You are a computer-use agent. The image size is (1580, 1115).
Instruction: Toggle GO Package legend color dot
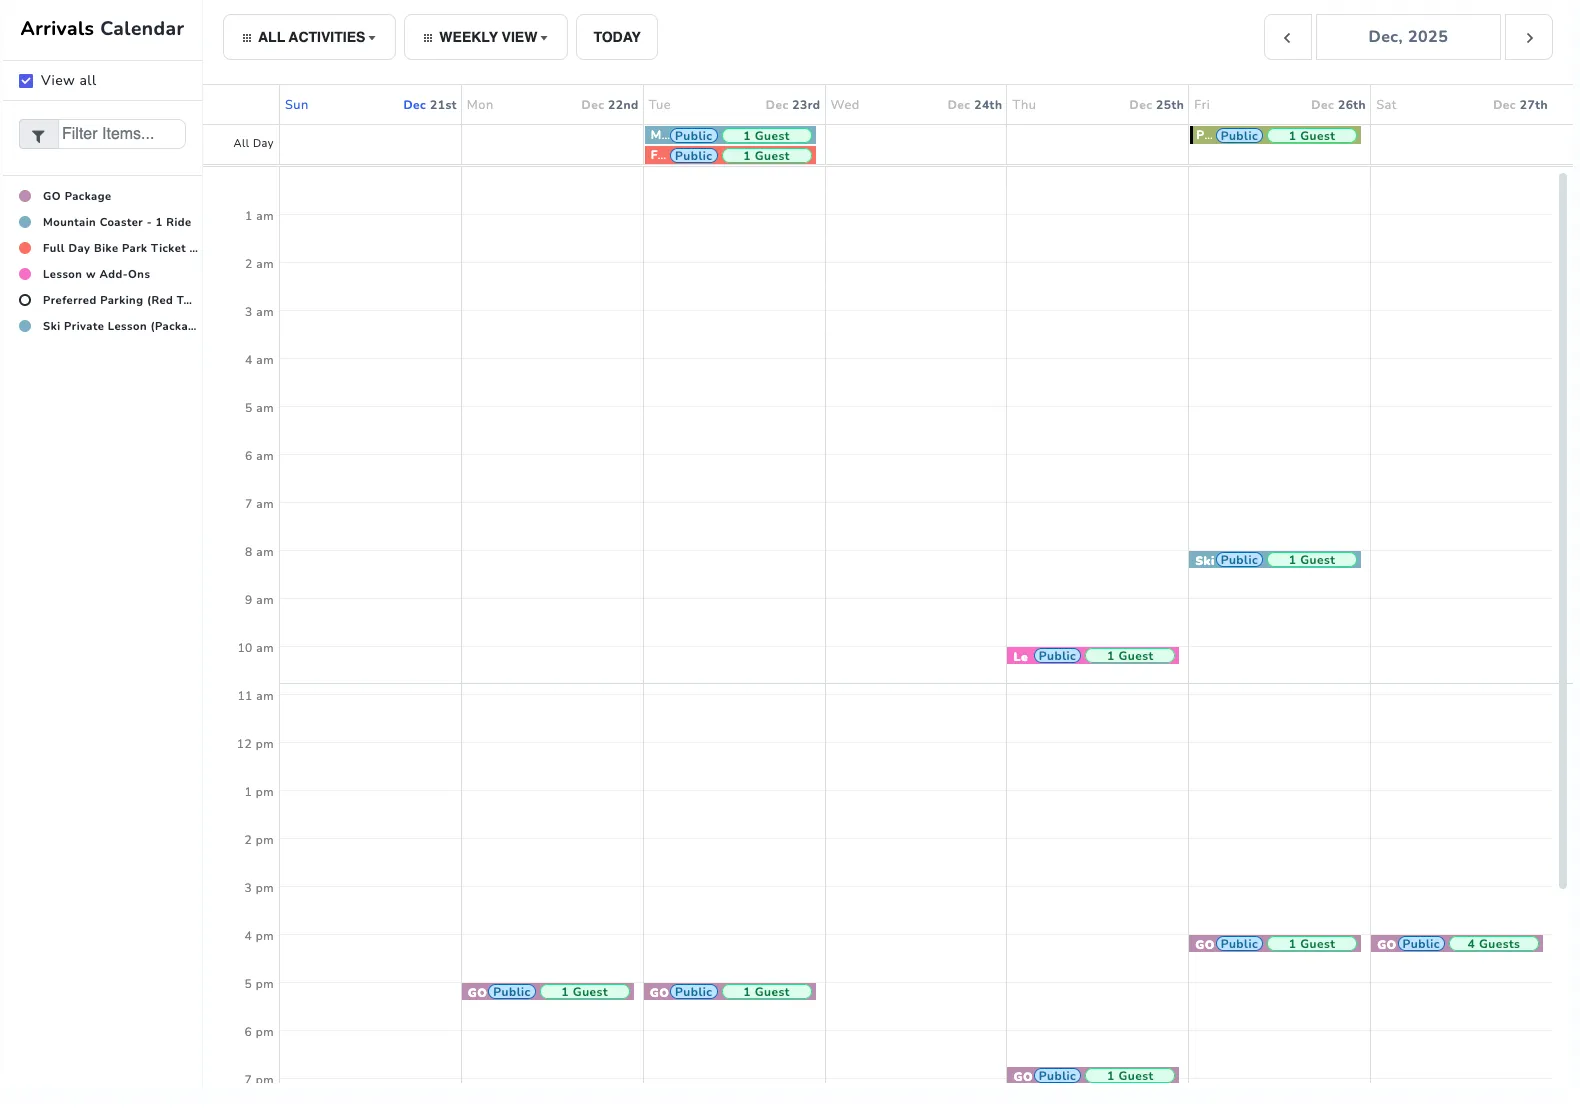pos(25,196)
